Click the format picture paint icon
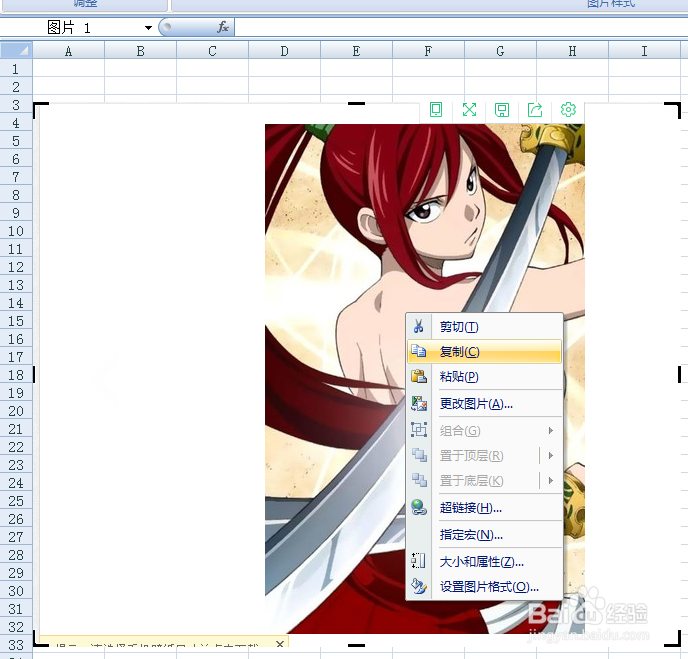 419,586
